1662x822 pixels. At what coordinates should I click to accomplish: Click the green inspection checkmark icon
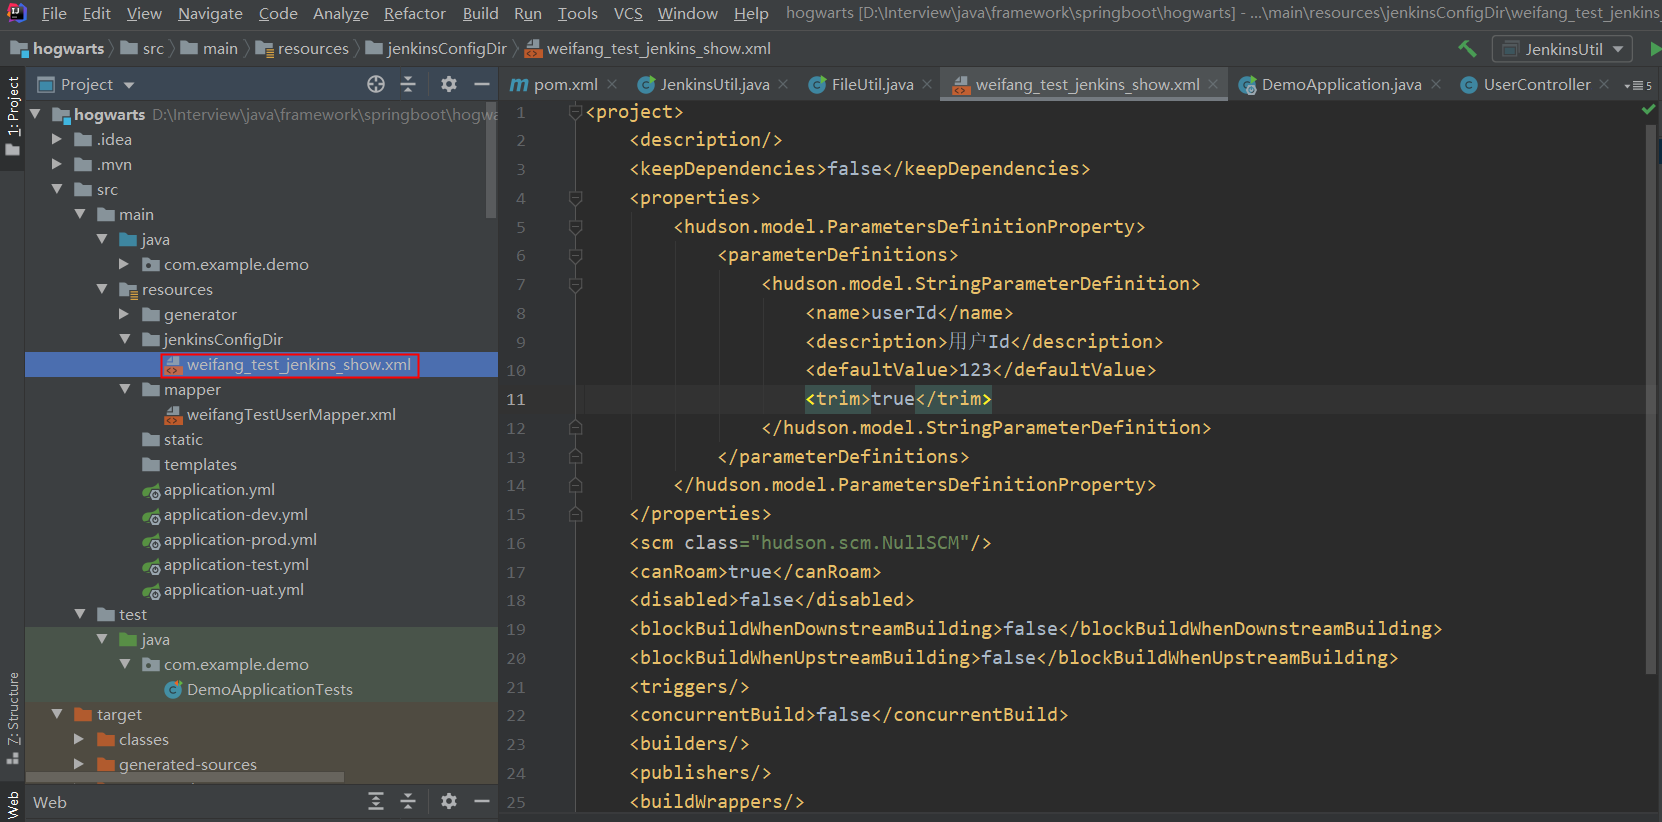click(1648, 110)
